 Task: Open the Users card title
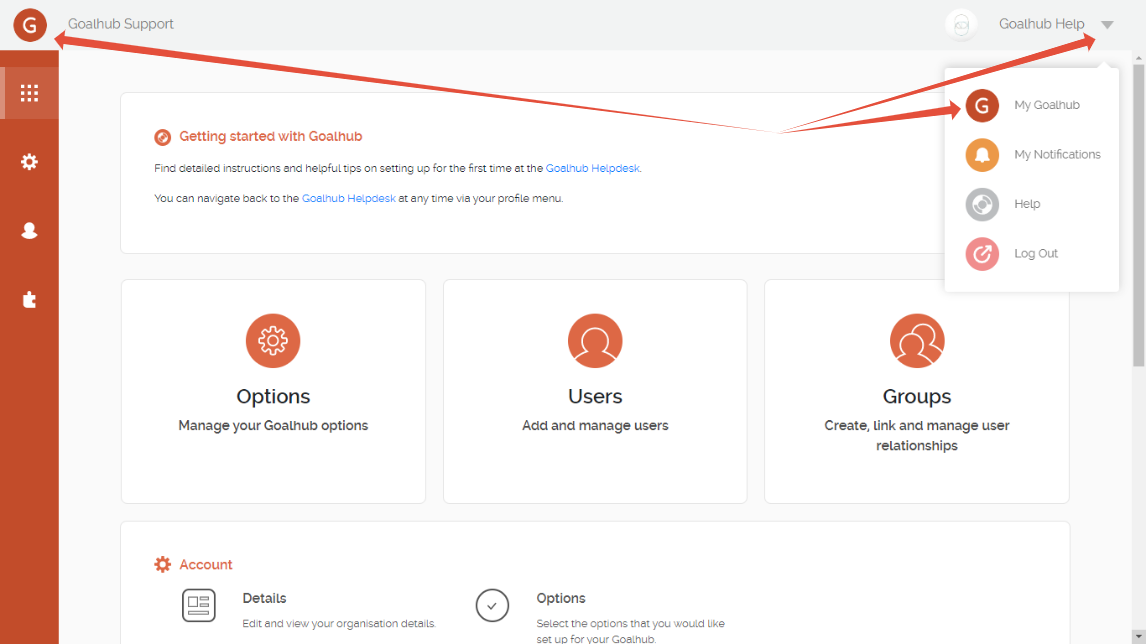tap(595, 396)
